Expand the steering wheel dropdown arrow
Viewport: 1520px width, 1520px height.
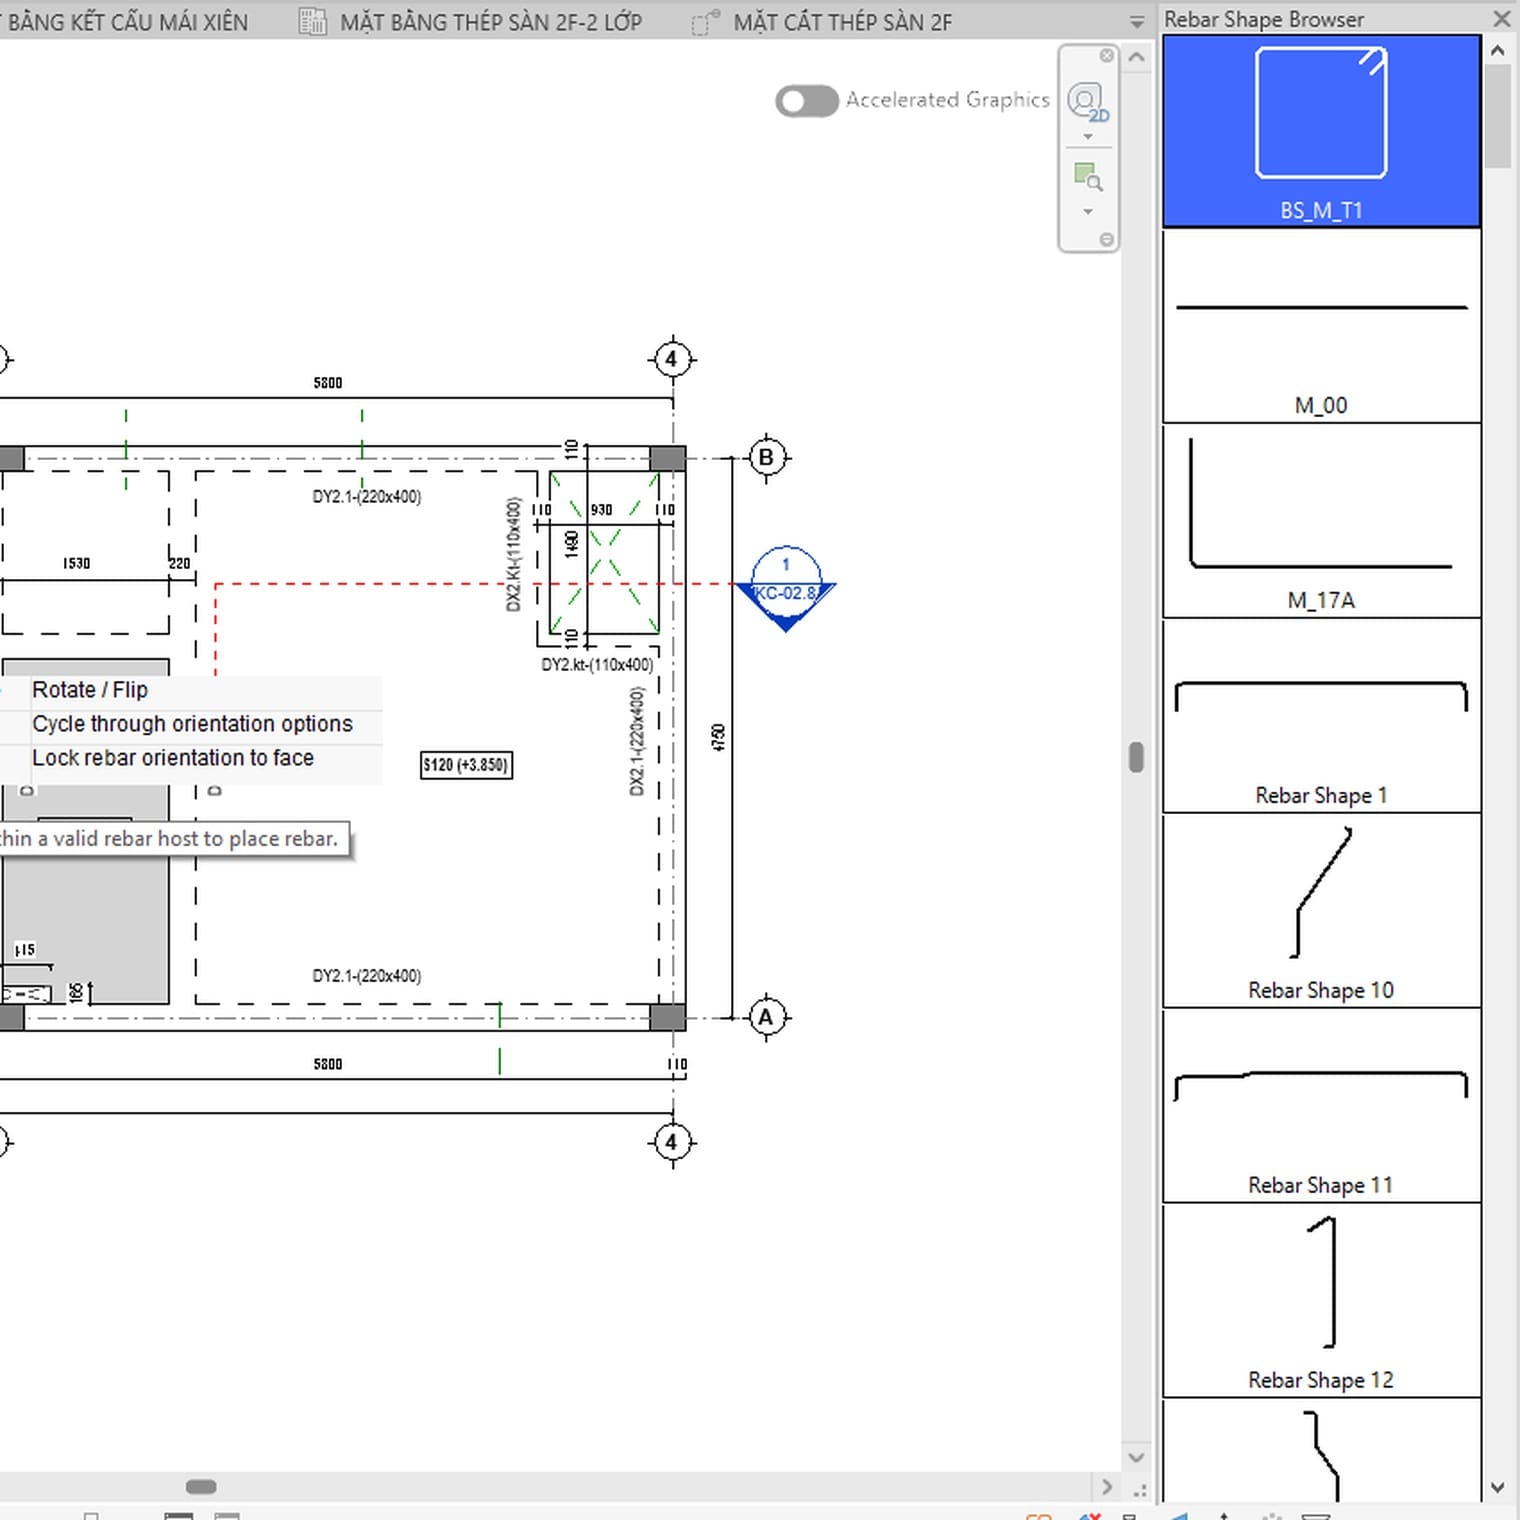pos(1088,137)
